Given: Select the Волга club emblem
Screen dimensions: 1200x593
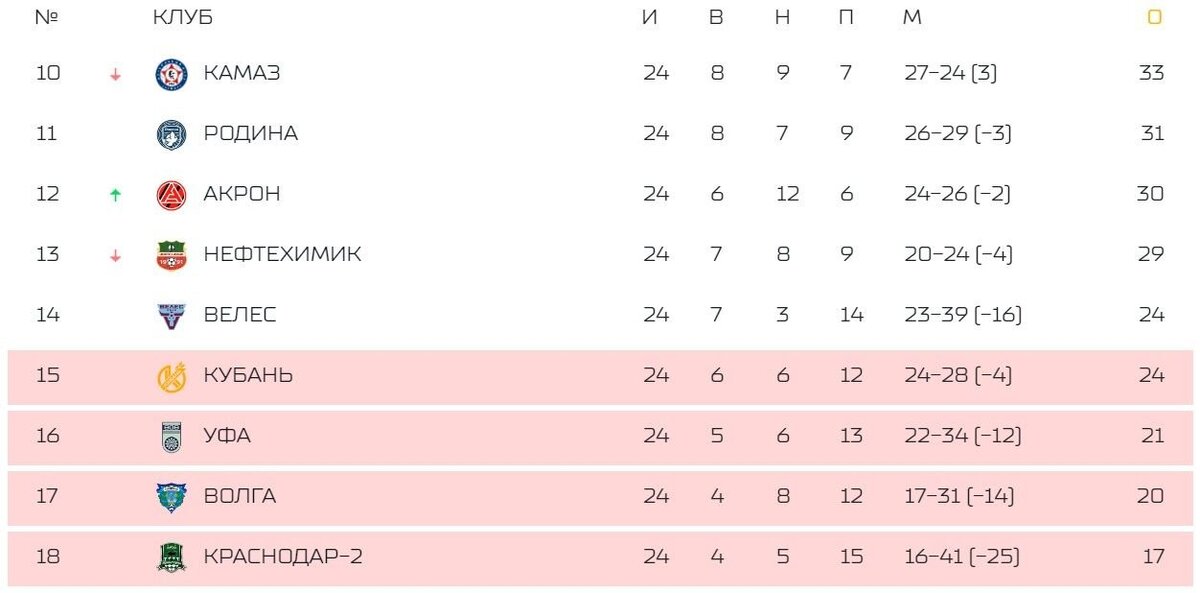Looking at the screenshot, I should click(x=171, y=497).
